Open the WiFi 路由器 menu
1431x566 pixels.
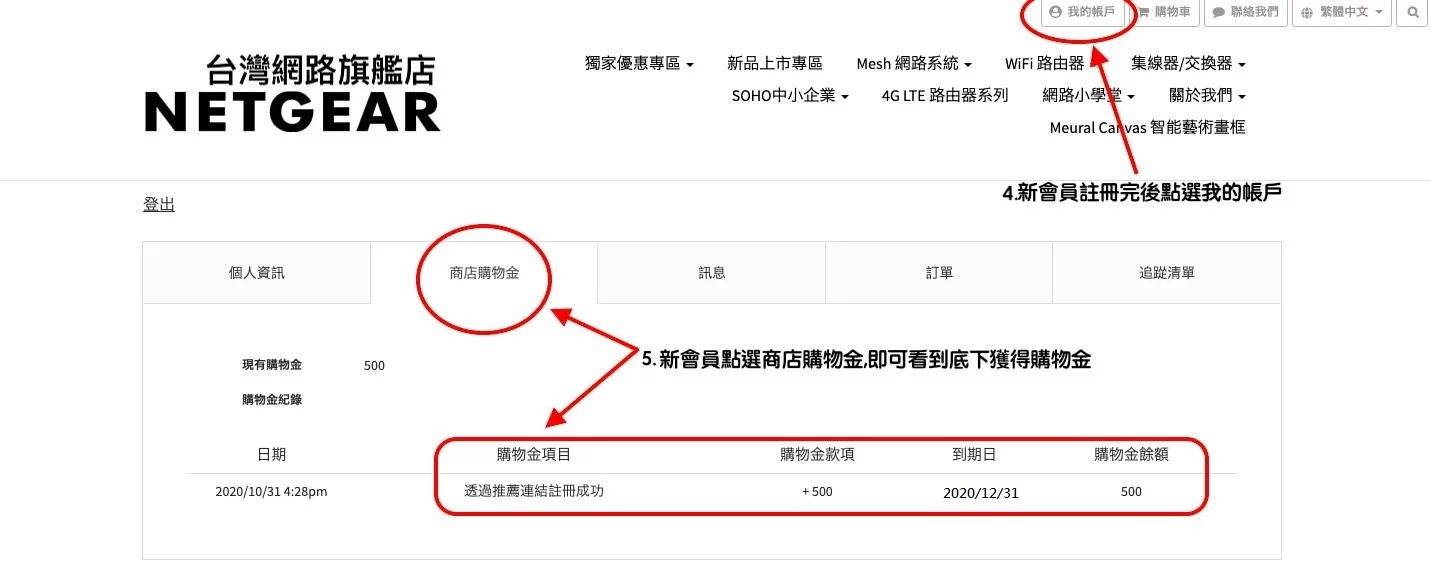[x=1045, y=63]
